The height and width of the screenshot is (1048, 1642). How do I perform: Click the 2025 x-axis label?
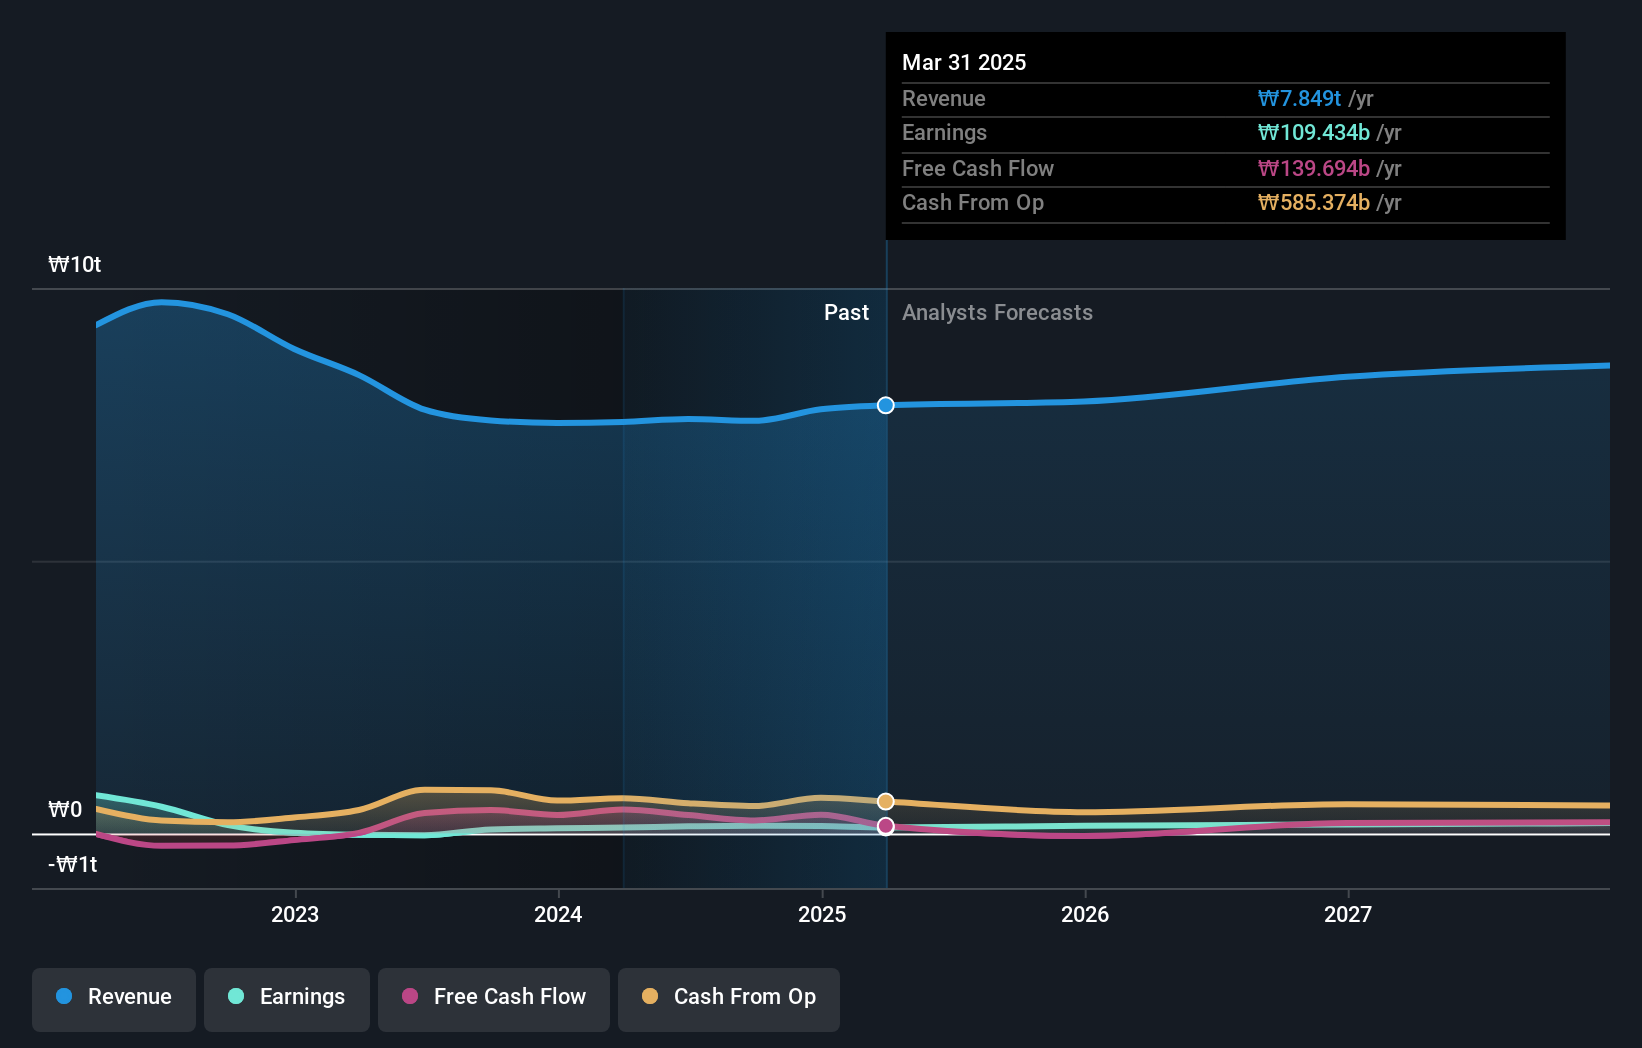coord(822,914)
